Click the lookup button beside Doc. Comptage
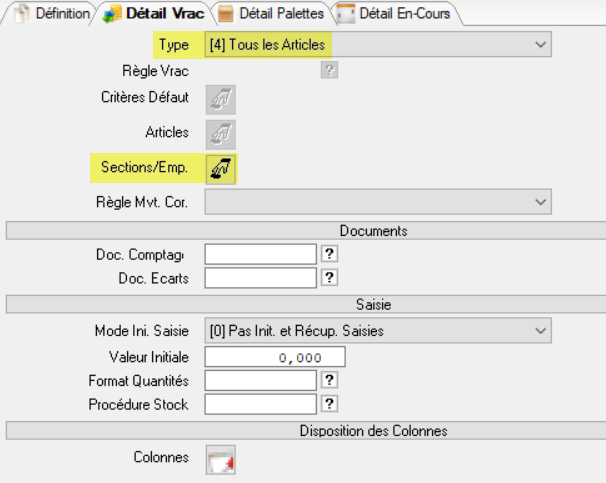Viewport: 606px width, 483px height. [329, 254]
